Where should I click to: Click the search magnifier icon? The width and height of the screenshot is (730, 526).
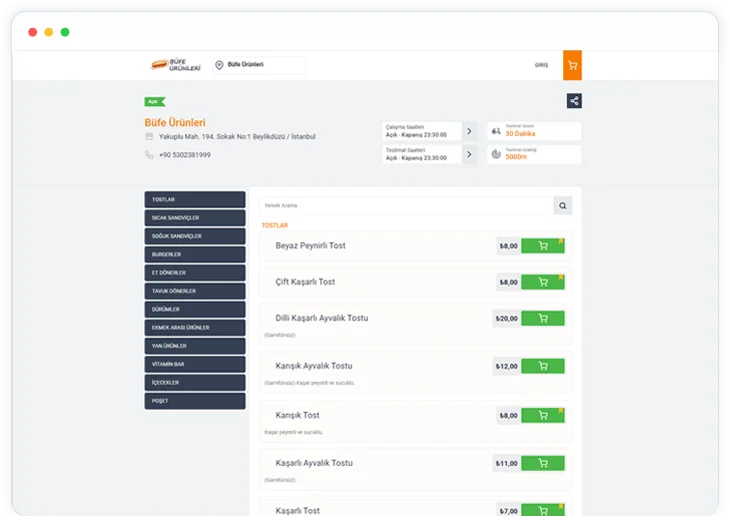pyautogui.click(x=563, y=206)
